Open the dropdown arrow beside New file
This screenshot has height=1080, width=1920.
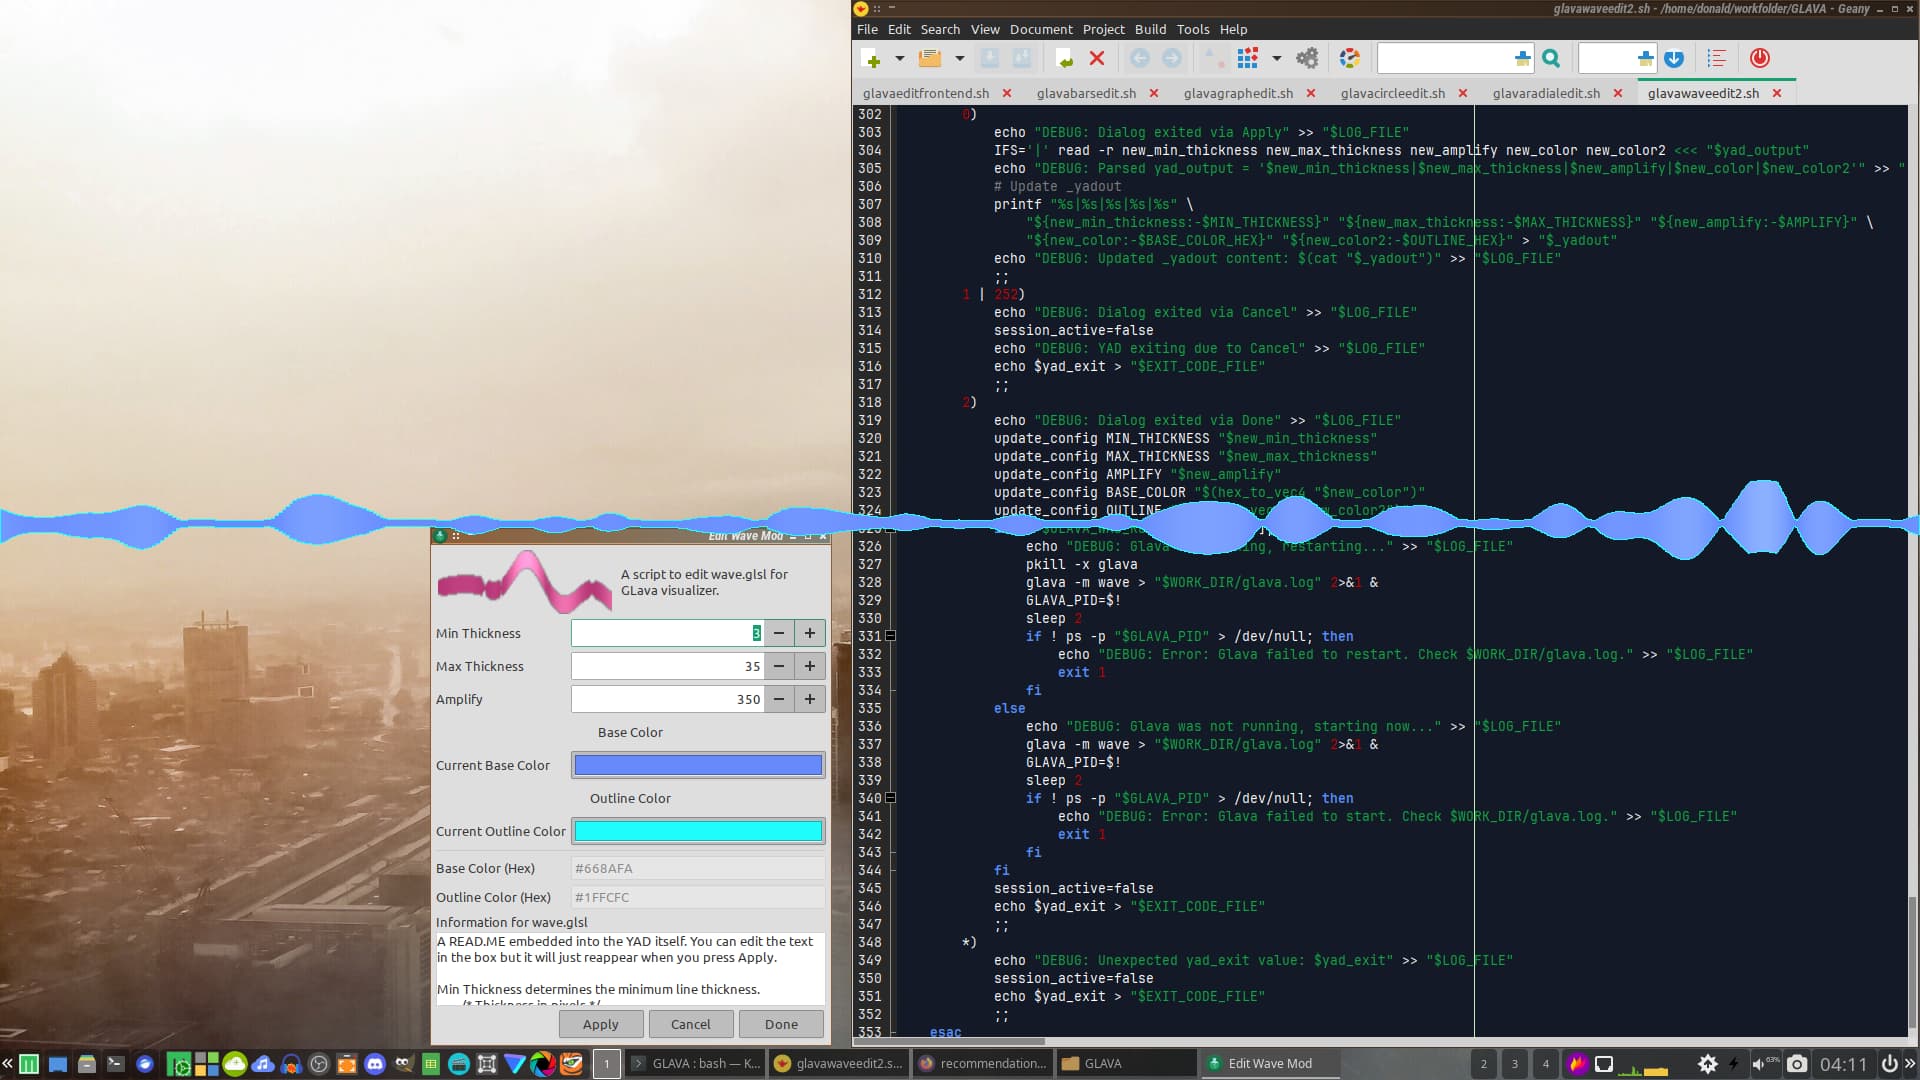coord(899,59)
